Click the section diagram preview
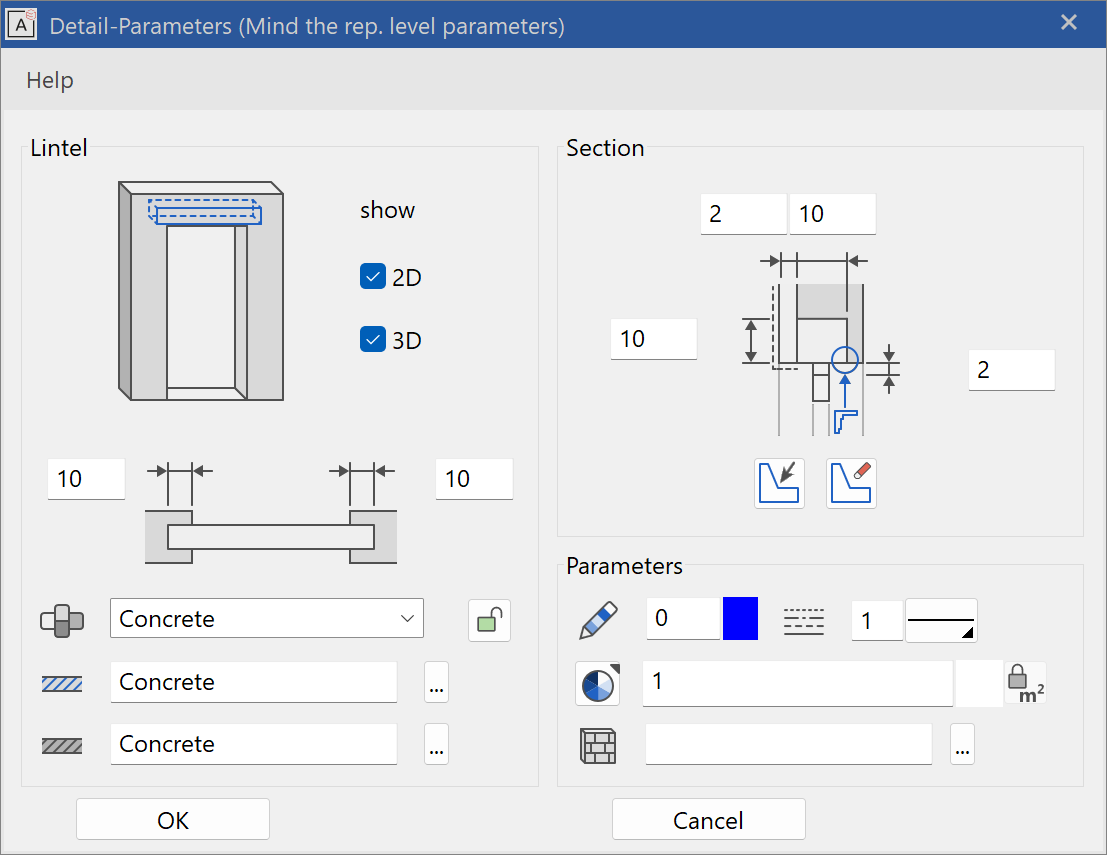The image size is (1107, 855). (x=821, y=344)
